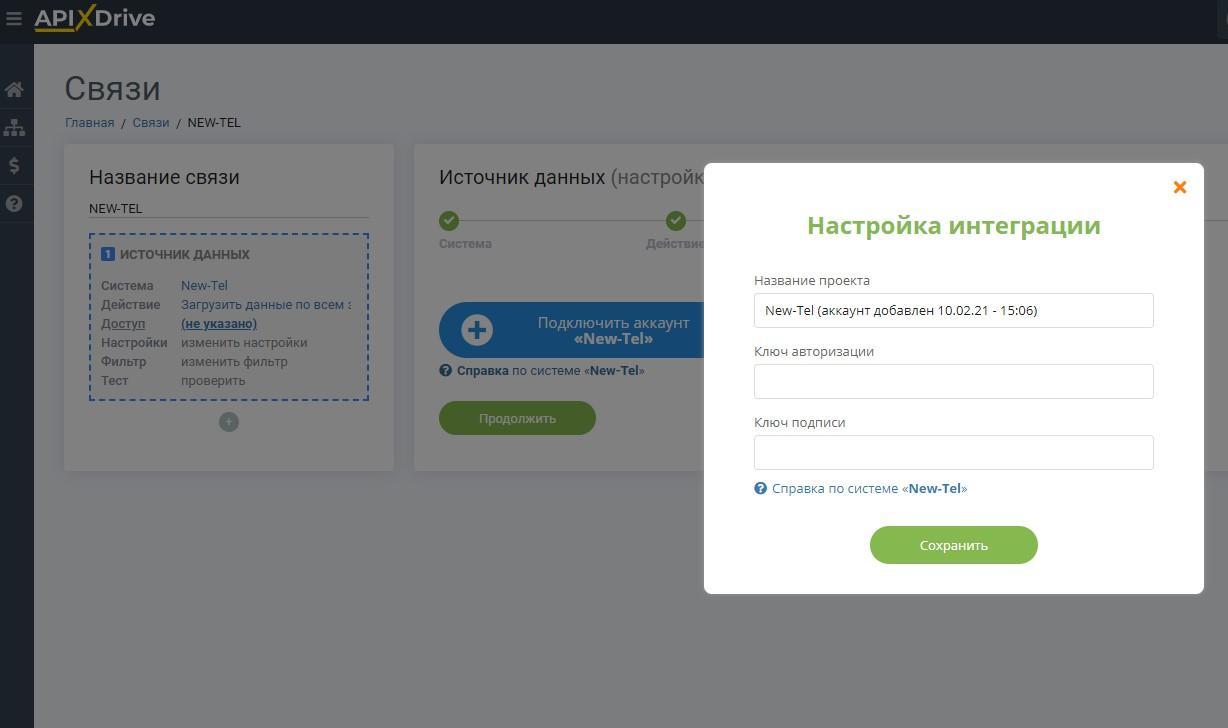The height and width of the screenshot is (728, 1228).
Task: Click the completed 'Система' step marker
Action: (x=449, y=220)
